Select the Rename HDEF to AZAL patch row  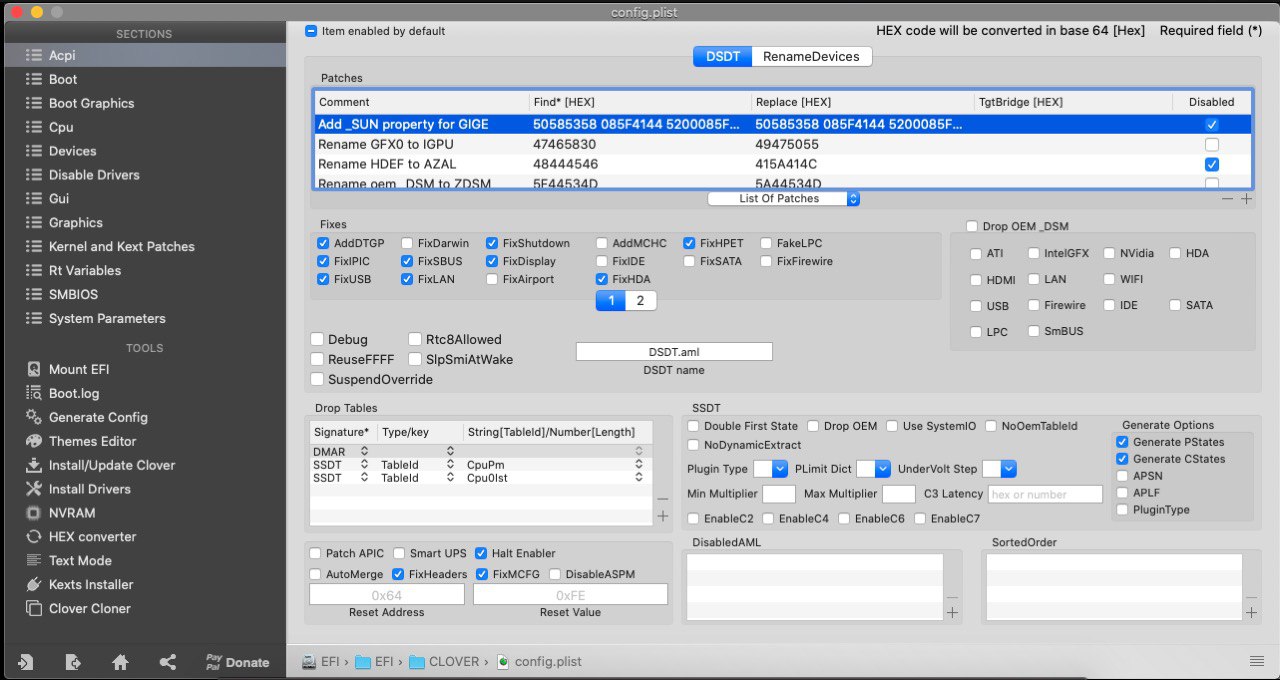click(782, 164)
